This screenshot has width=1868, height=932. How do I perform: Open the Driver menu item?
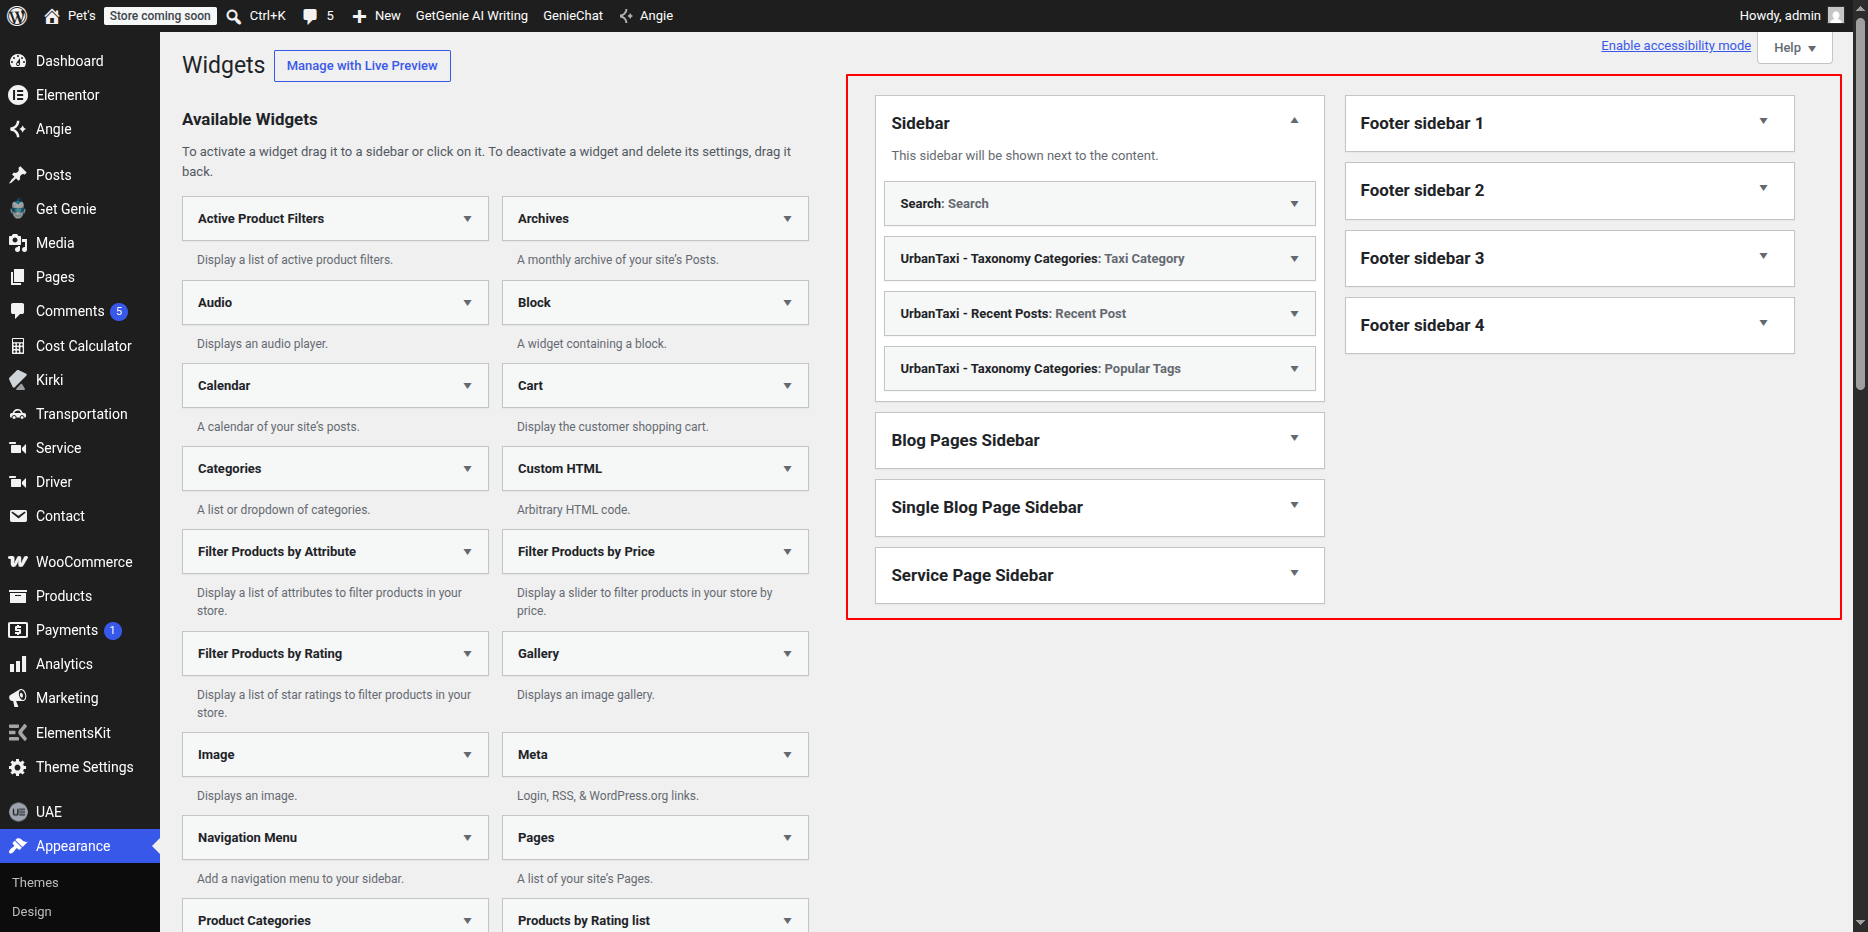(80, 482)
